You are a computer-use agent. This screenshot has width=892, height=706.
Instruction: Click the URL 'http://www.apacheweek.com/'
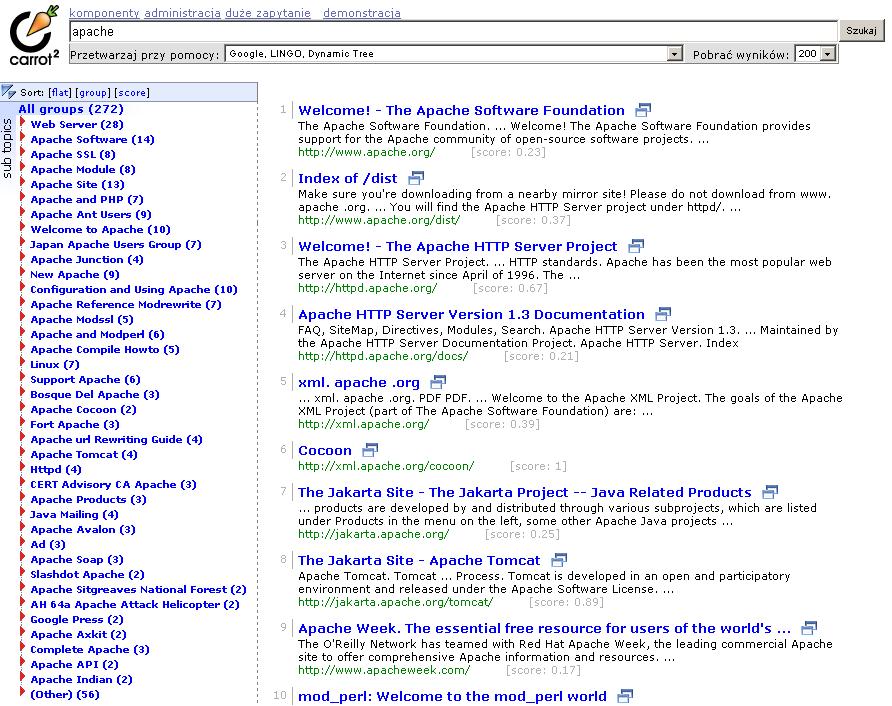click(x=384, y=670)
